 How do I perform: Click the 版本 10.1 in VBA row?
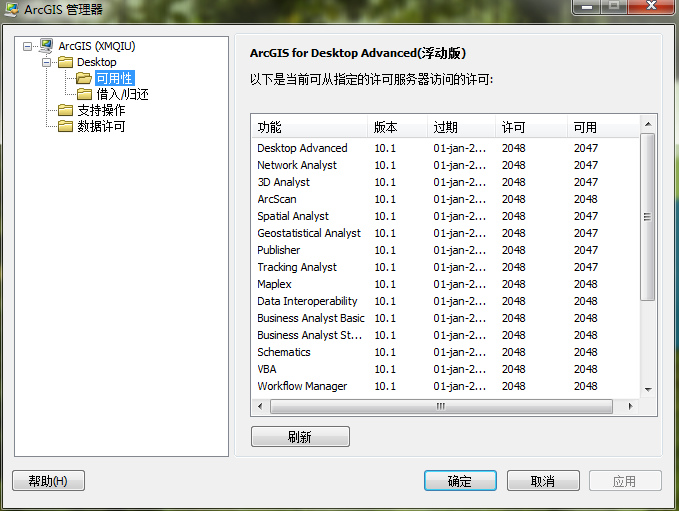pos(385,369)
